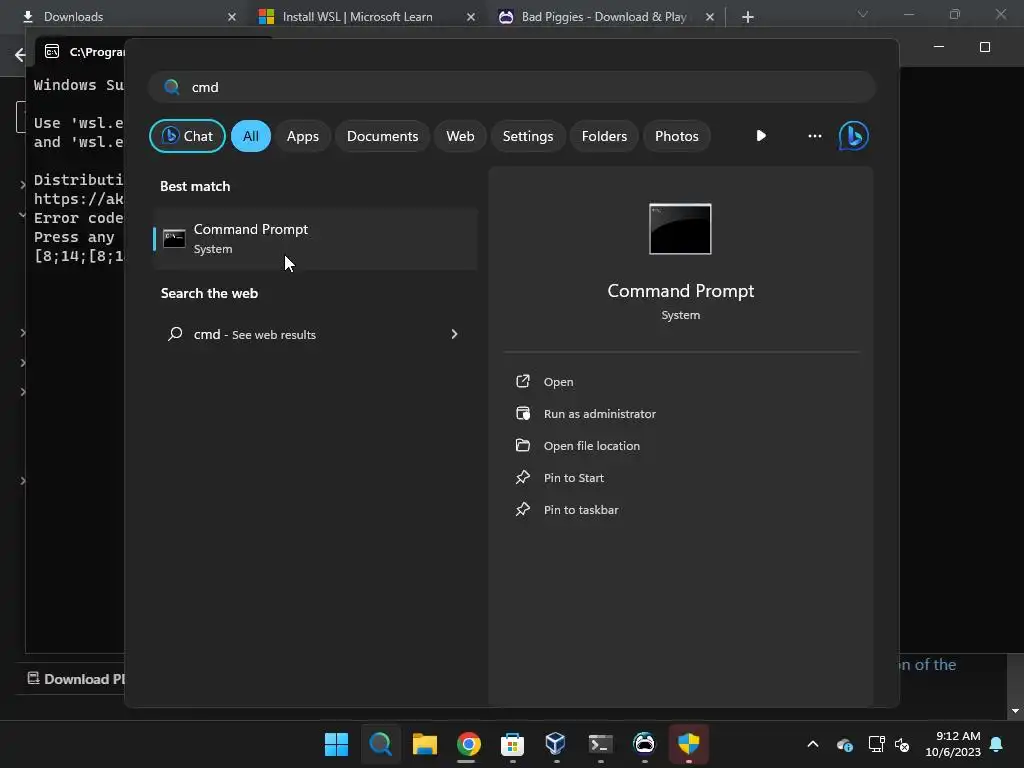Open Google Chrome from the taskbar
This screenshot has width=1024, height=768.
[x=468, y=744]
